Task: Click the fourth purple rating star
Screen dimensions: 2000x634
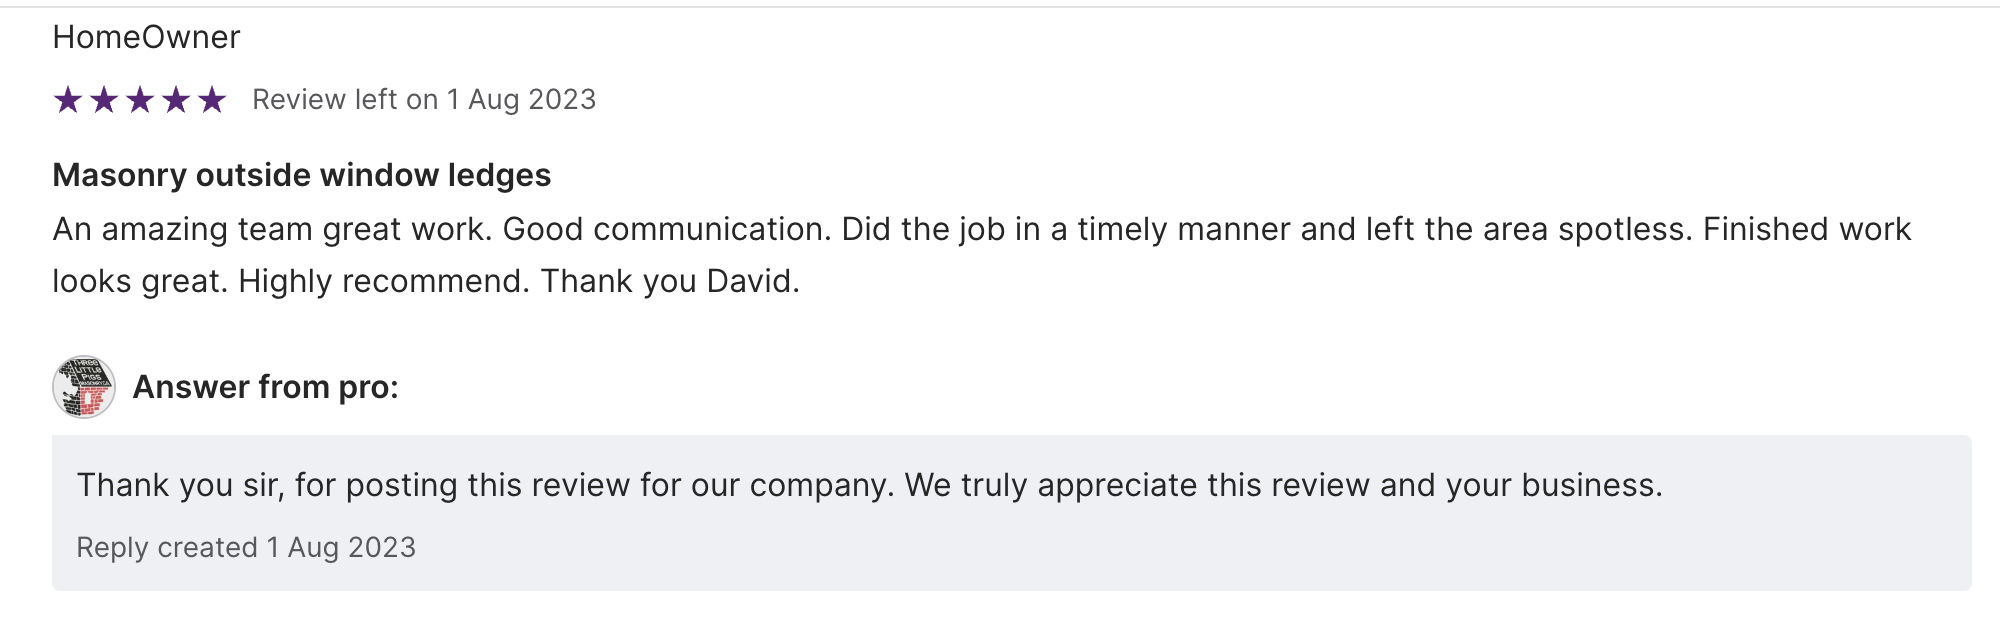Action: pos(176,100)
